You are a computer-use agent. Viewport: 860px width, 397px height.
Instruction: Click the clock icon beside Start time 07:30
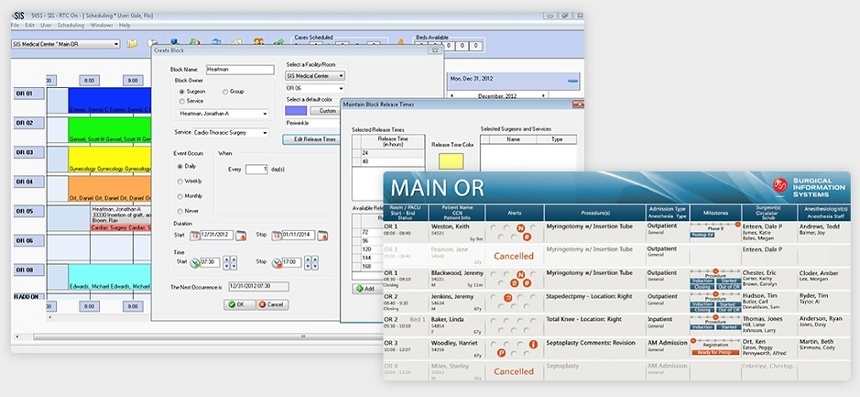click(195, 263)
